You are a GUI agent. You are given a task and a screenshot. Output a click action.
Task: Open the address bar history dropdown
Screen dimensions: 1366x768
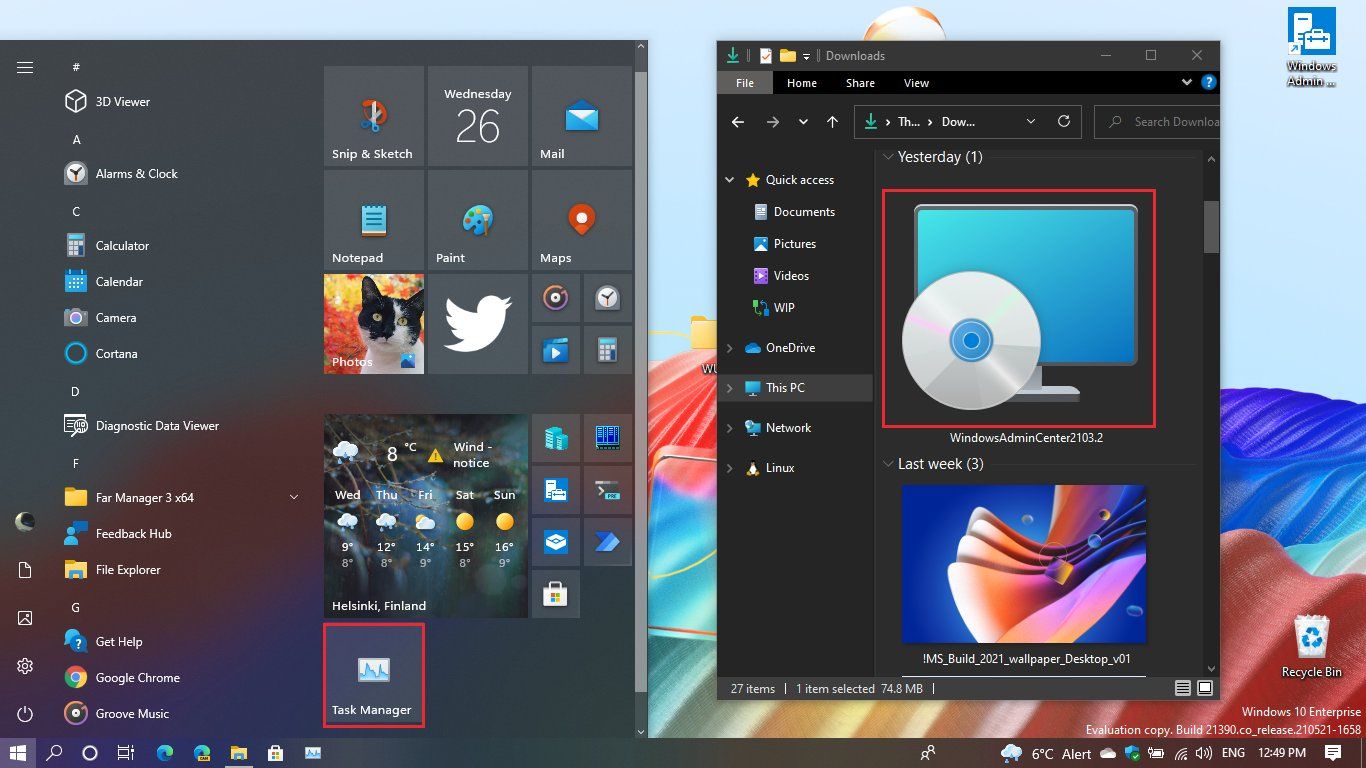1031,122
